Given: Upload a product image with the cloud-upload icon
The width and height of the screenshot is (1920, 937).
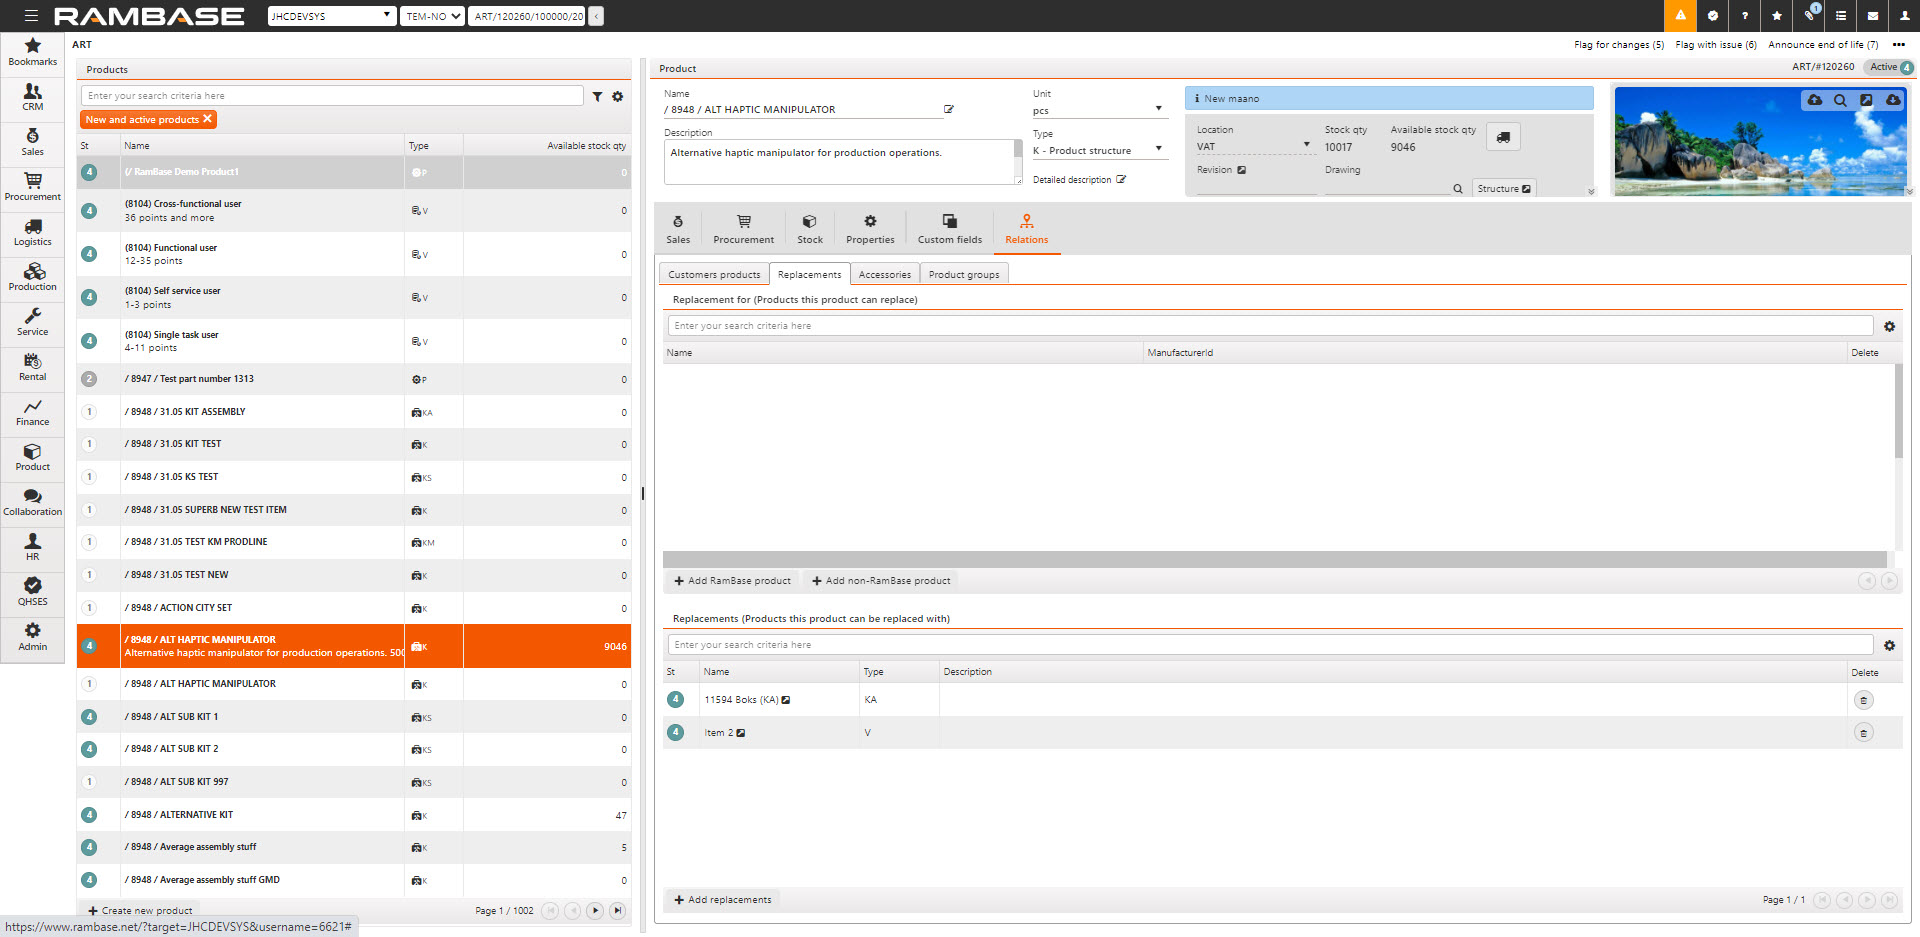Looking at the screenshot, I should point(1814,100).
